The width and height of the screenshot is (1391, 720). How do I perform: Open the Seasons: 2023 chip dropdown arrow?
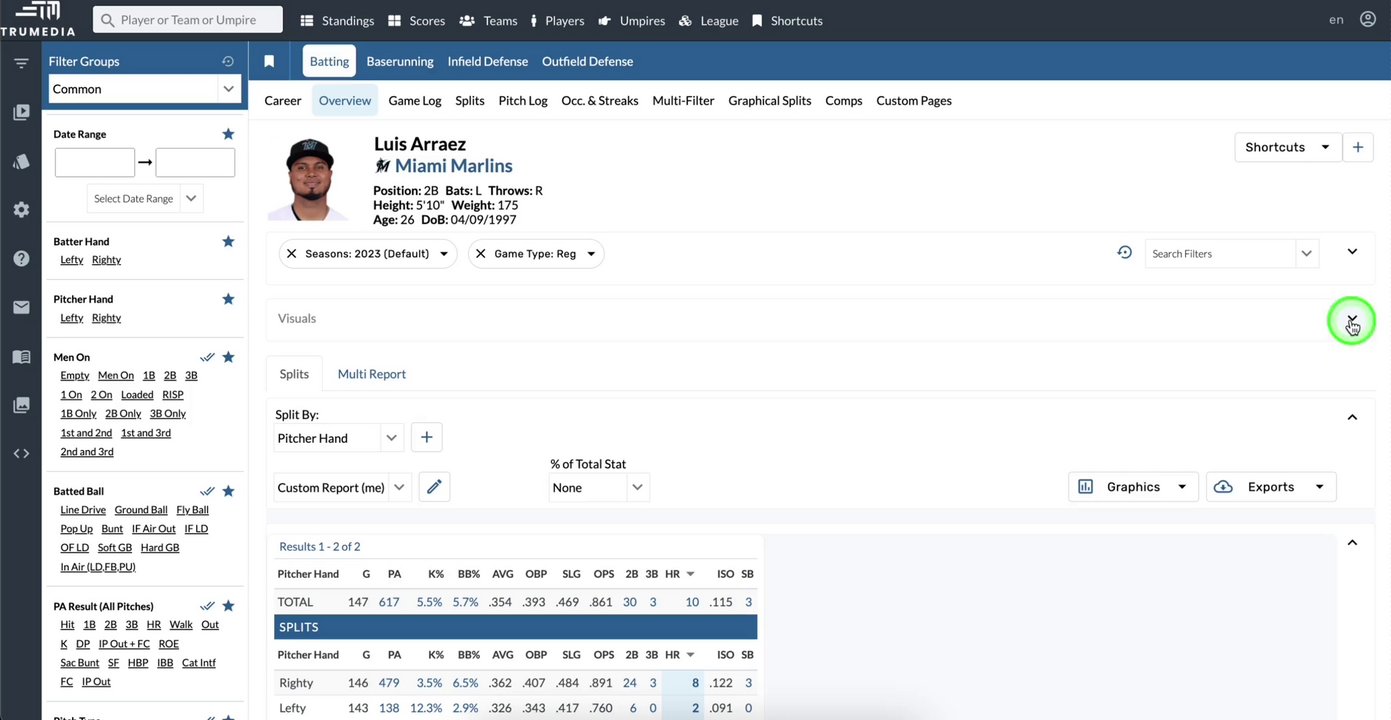tap(444, 254)
